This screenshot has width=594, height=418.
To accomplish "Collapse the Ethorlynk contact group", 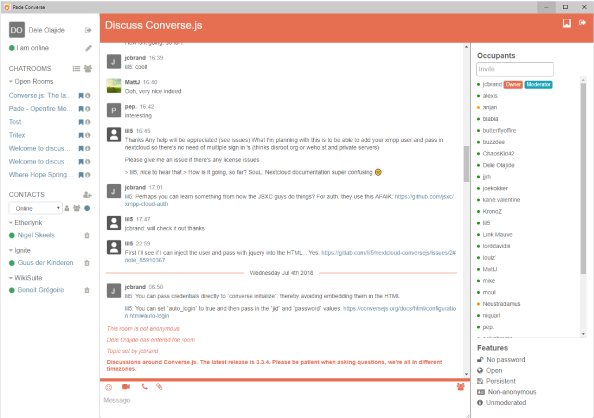I will 25,222.
